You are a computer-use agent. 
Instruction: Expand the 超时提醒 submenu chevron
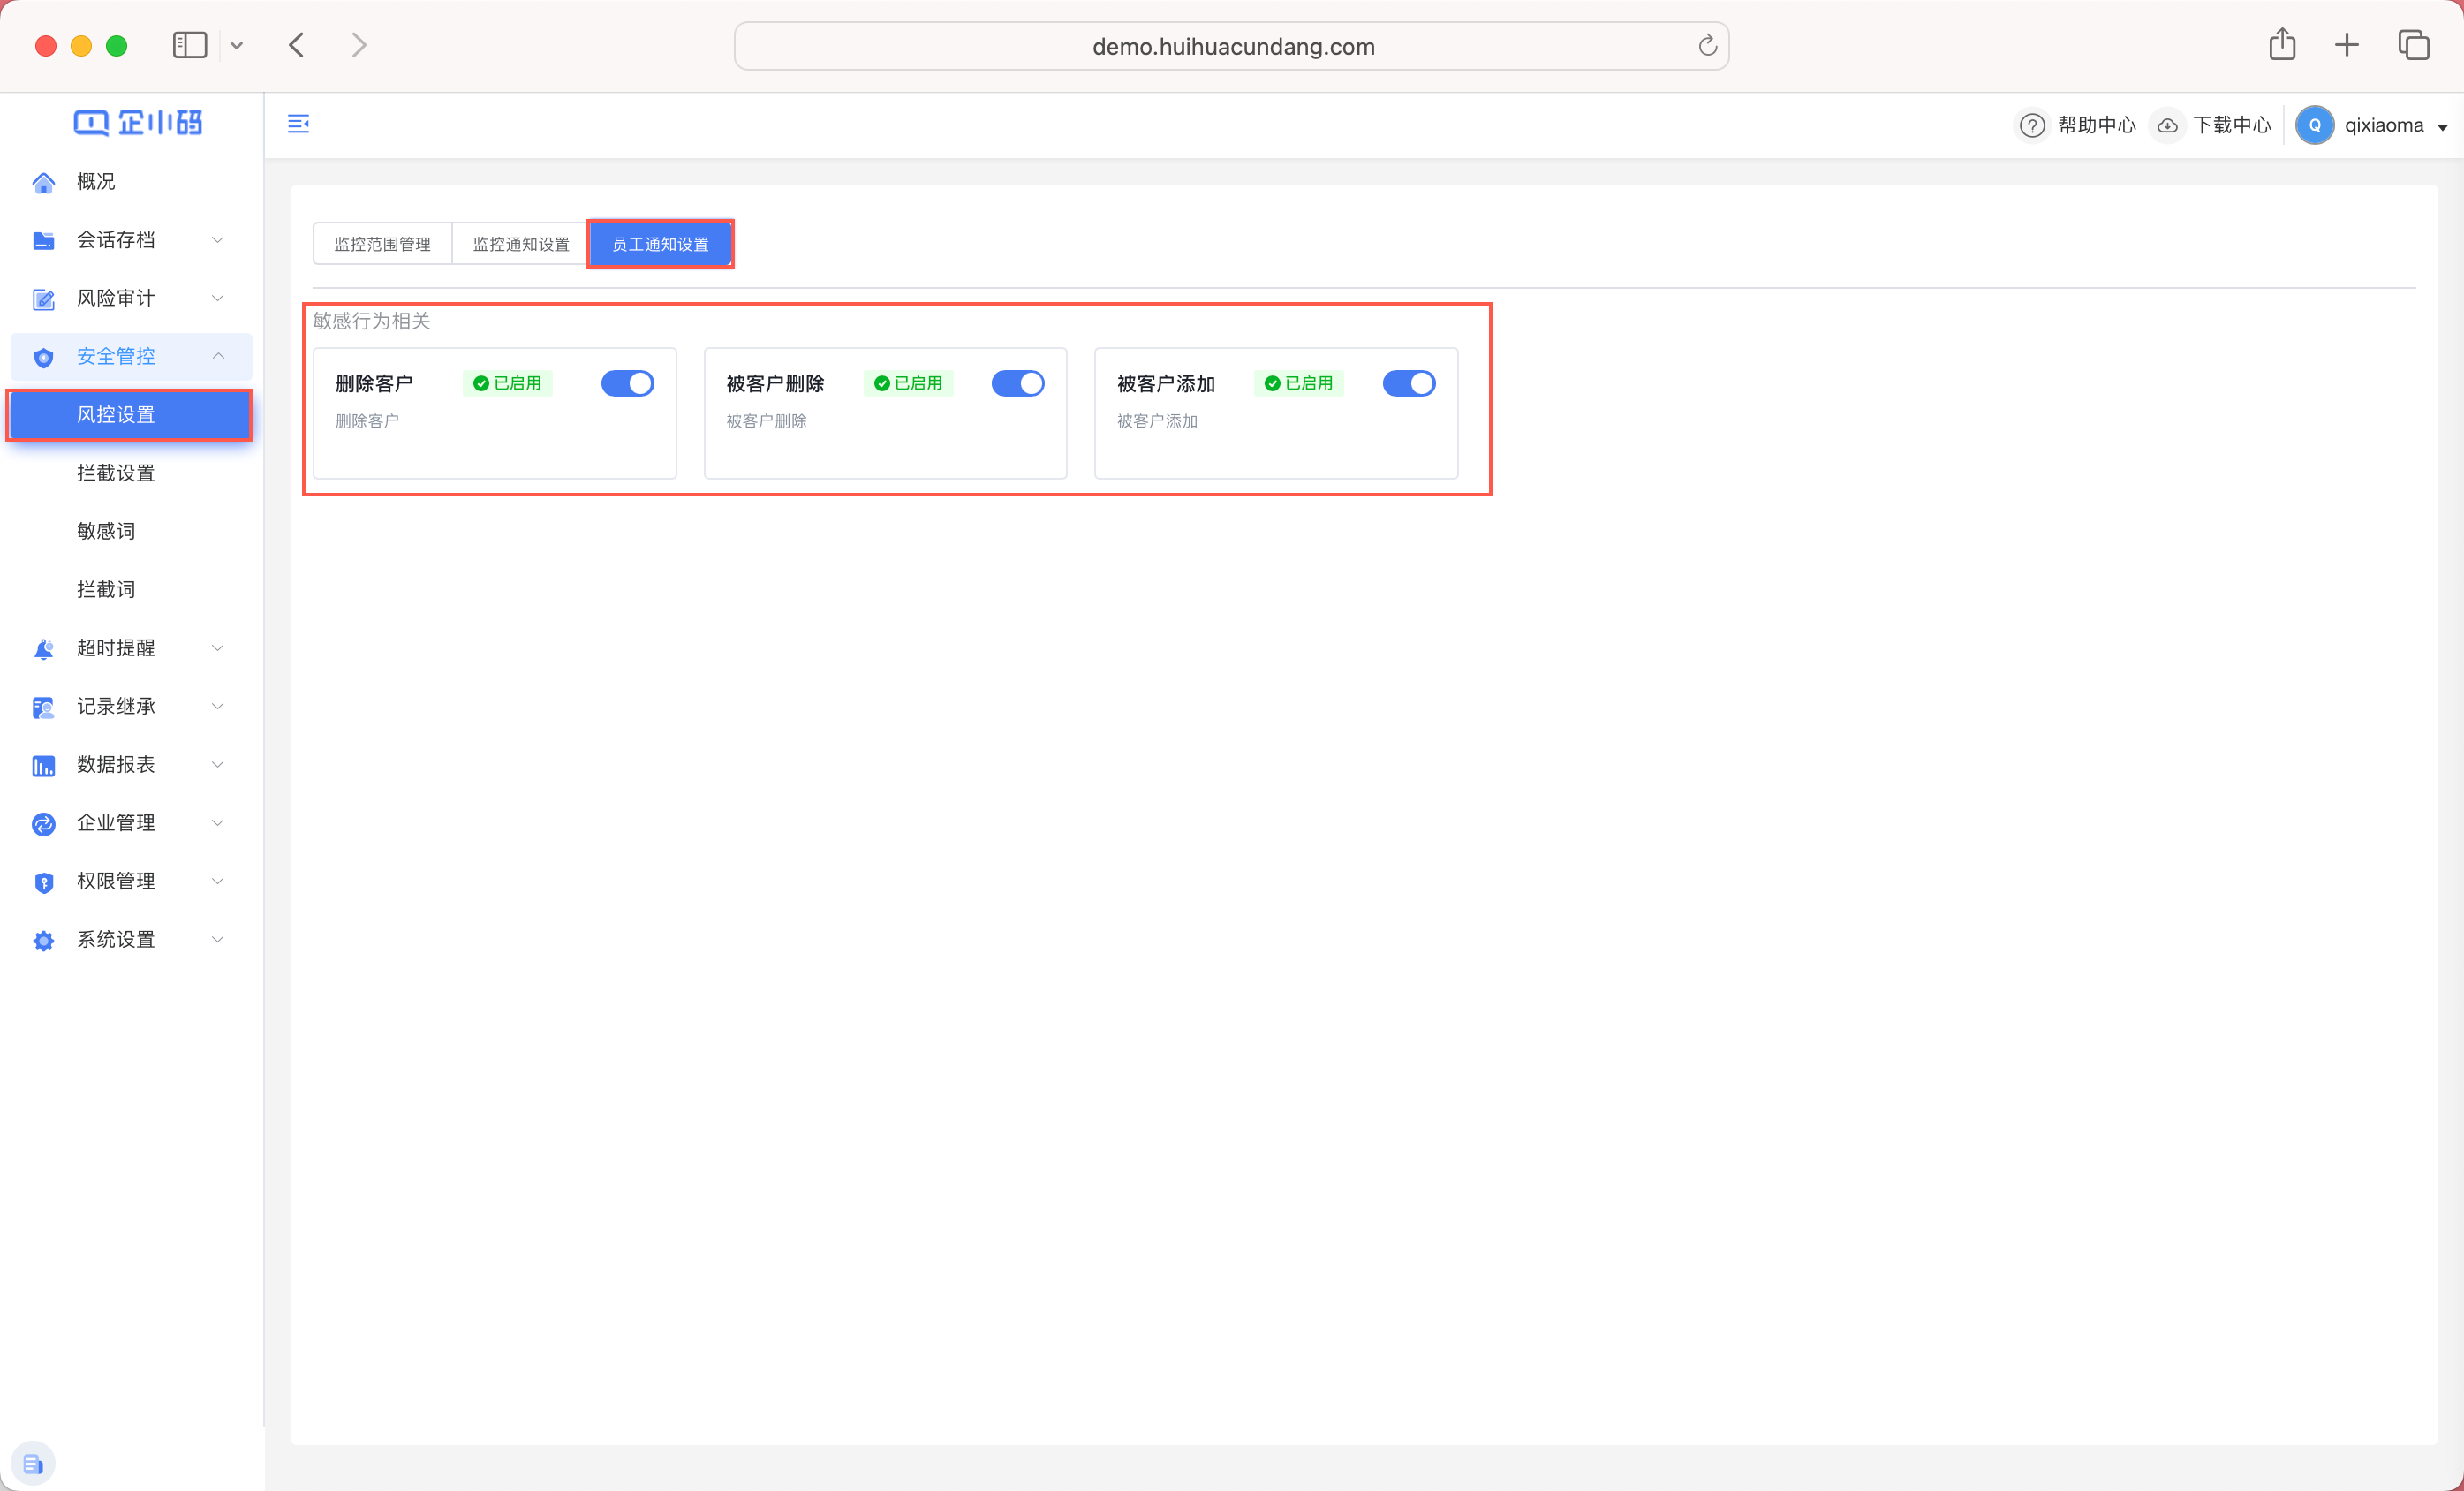(217, 648)
